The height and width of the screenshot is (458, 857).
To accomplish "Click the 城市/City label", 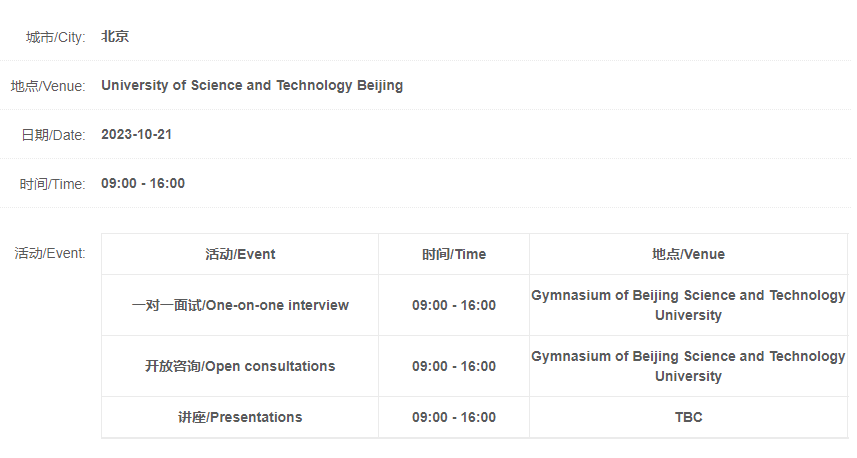I will coord(56,37).
